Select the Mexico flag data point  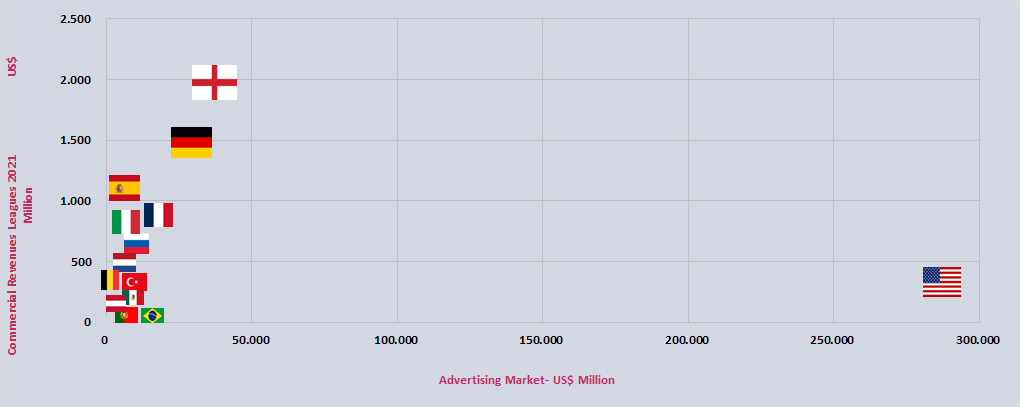[x=135, y=297]
